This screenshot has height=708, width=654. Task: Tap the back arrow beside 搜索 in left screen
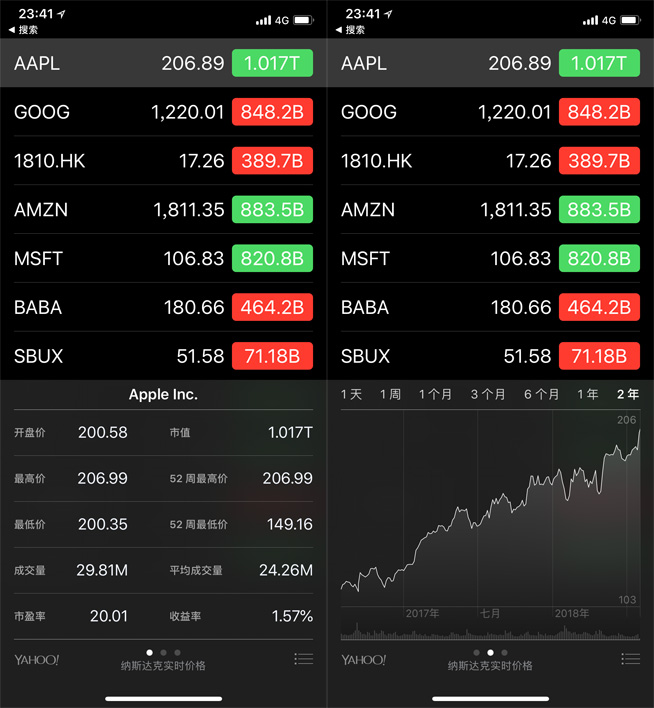tap(12, 31)
